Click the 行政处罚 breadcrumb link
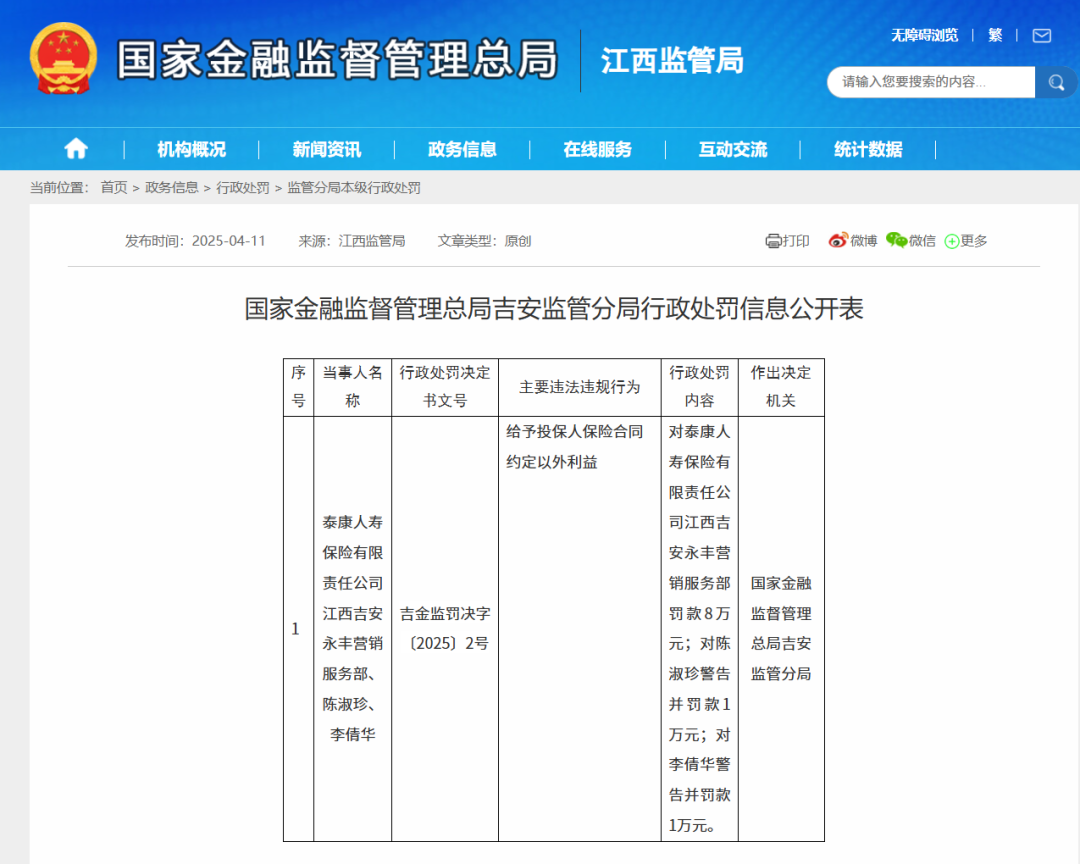 point(242,187)
